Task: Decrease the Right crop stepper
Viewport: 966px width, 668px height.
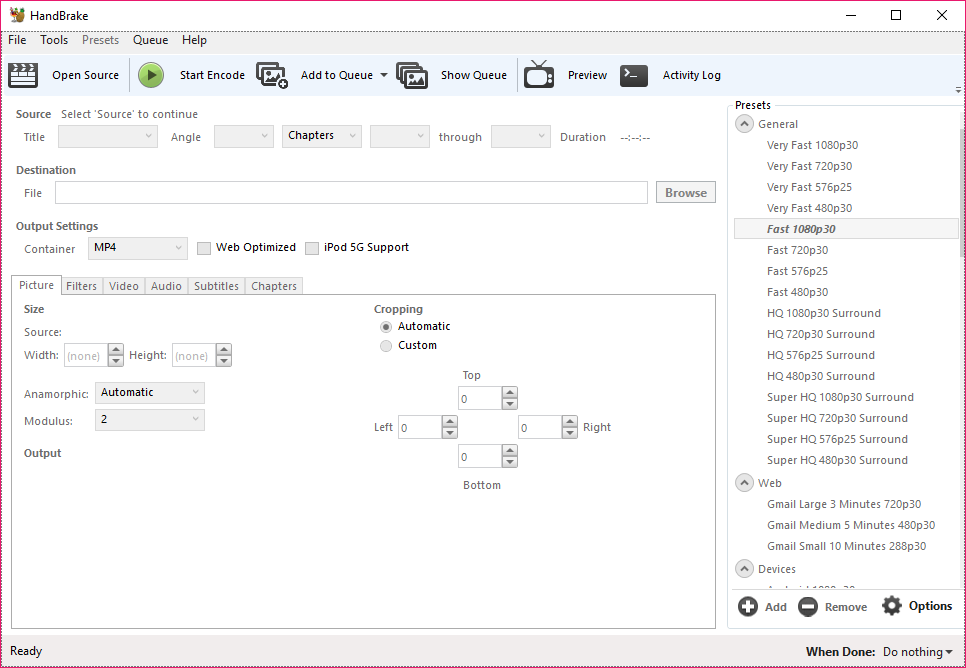Action: 570,433
